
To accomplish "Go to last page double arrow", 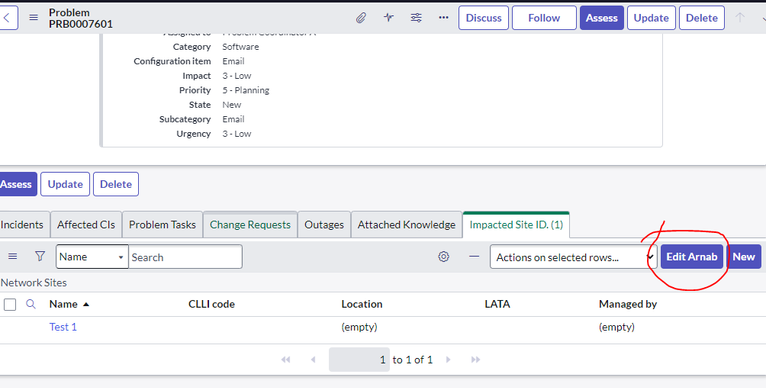I will coord(475,360).
